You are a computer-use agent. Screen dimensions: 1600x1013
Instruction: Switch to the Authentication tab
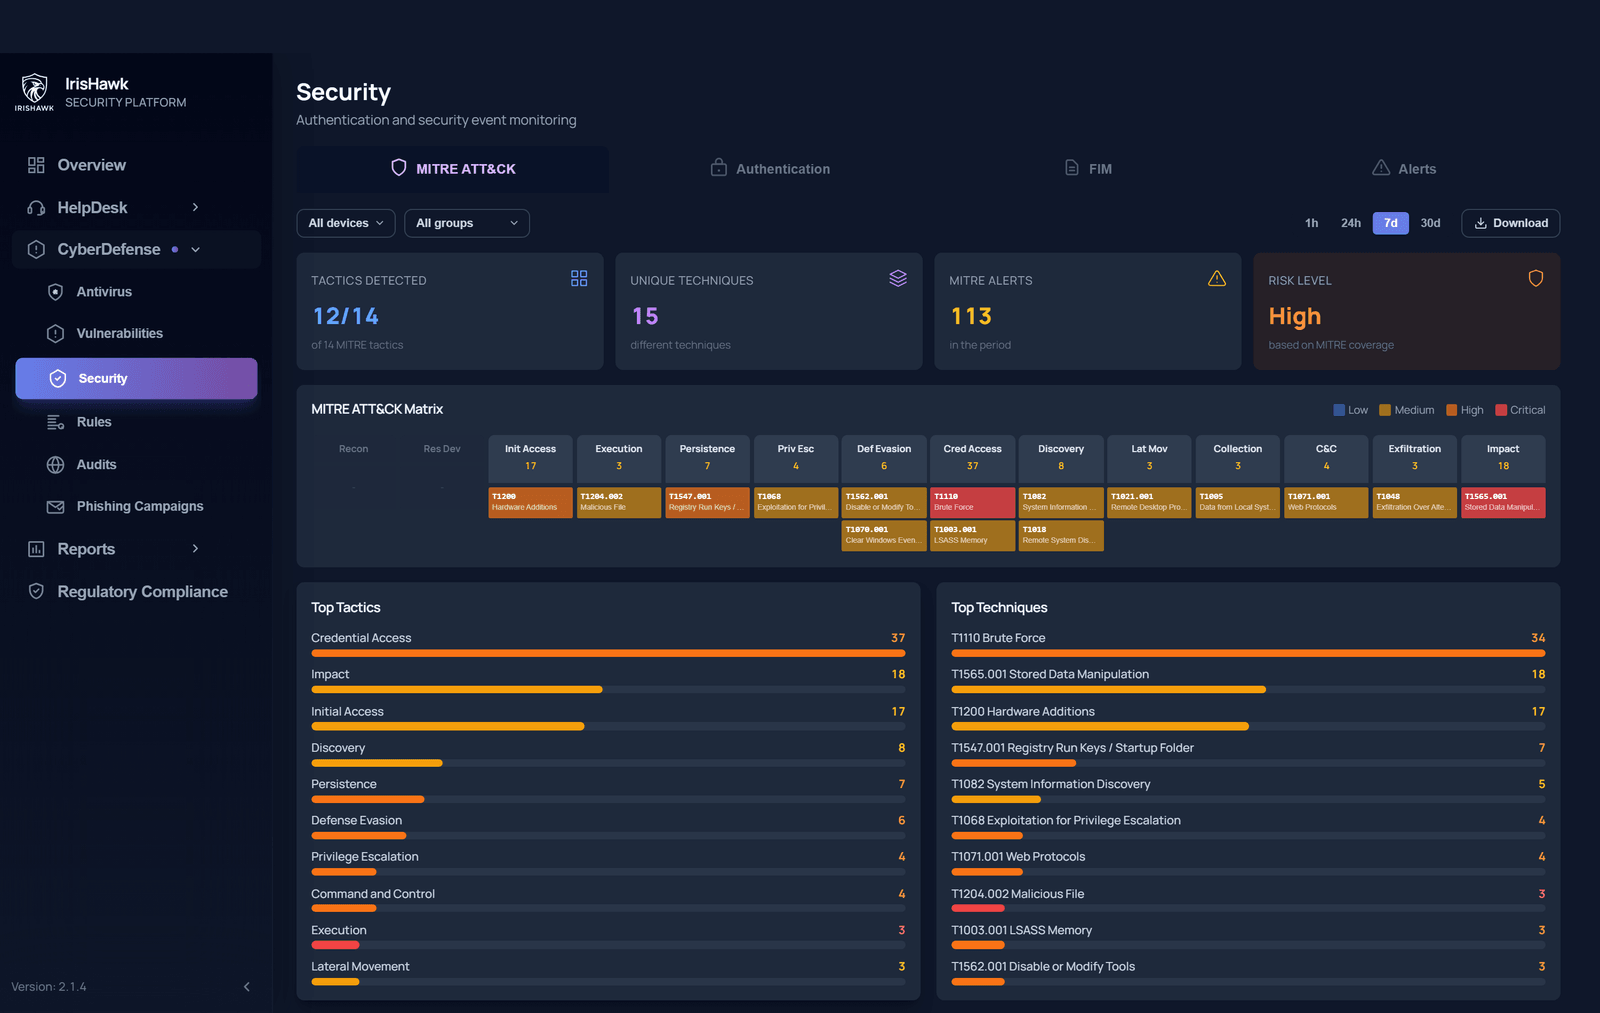(770, 169)
